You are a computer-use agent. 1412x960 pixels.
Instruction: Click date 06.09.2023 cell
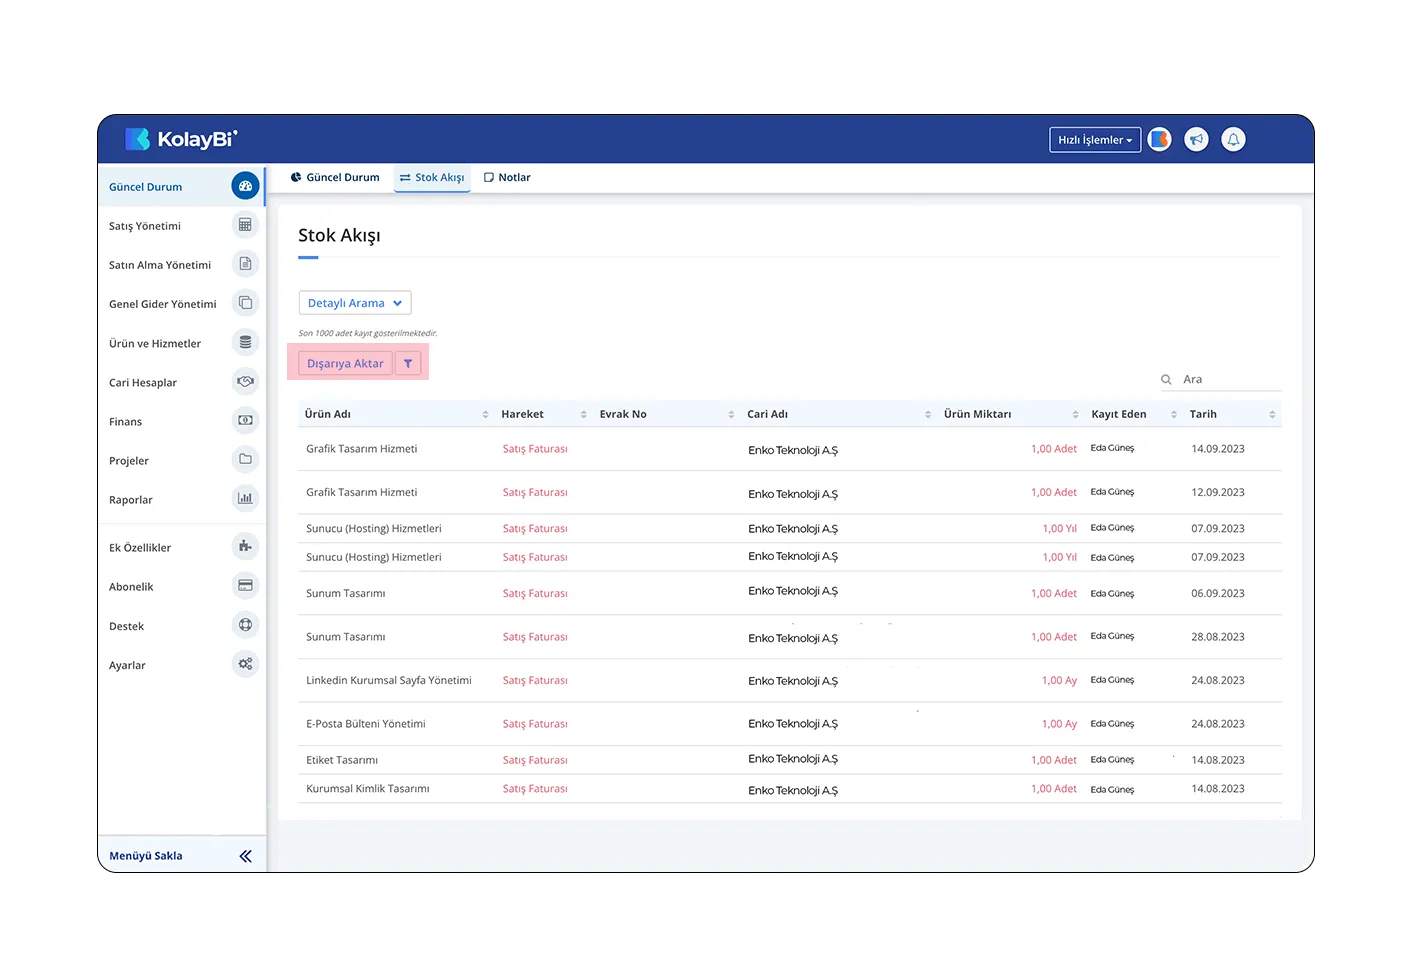pyautogui.click(x=1218, y=593)
